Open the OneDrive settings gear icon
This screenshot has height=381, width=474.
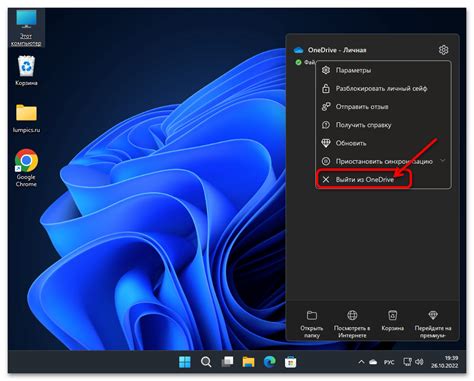pyautogui.click(x=443, y=50)
